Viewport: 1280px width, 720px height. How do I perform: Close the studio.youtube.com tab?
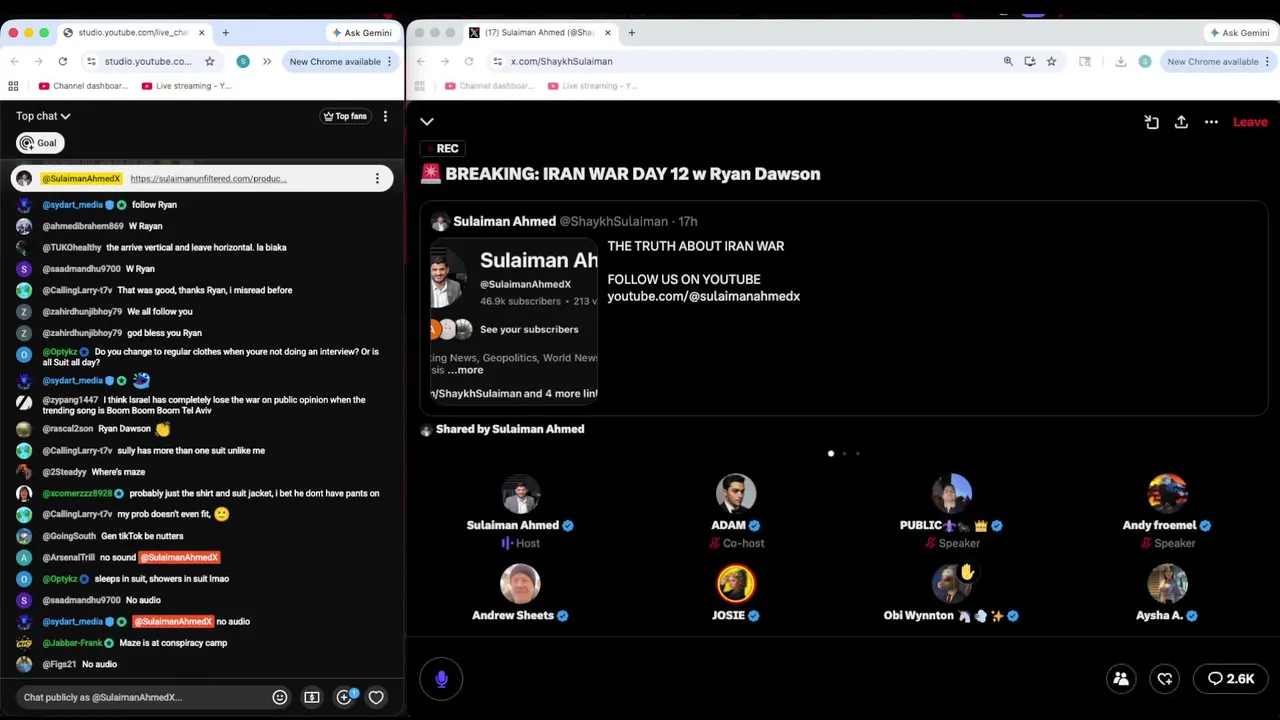coord(201,33)
